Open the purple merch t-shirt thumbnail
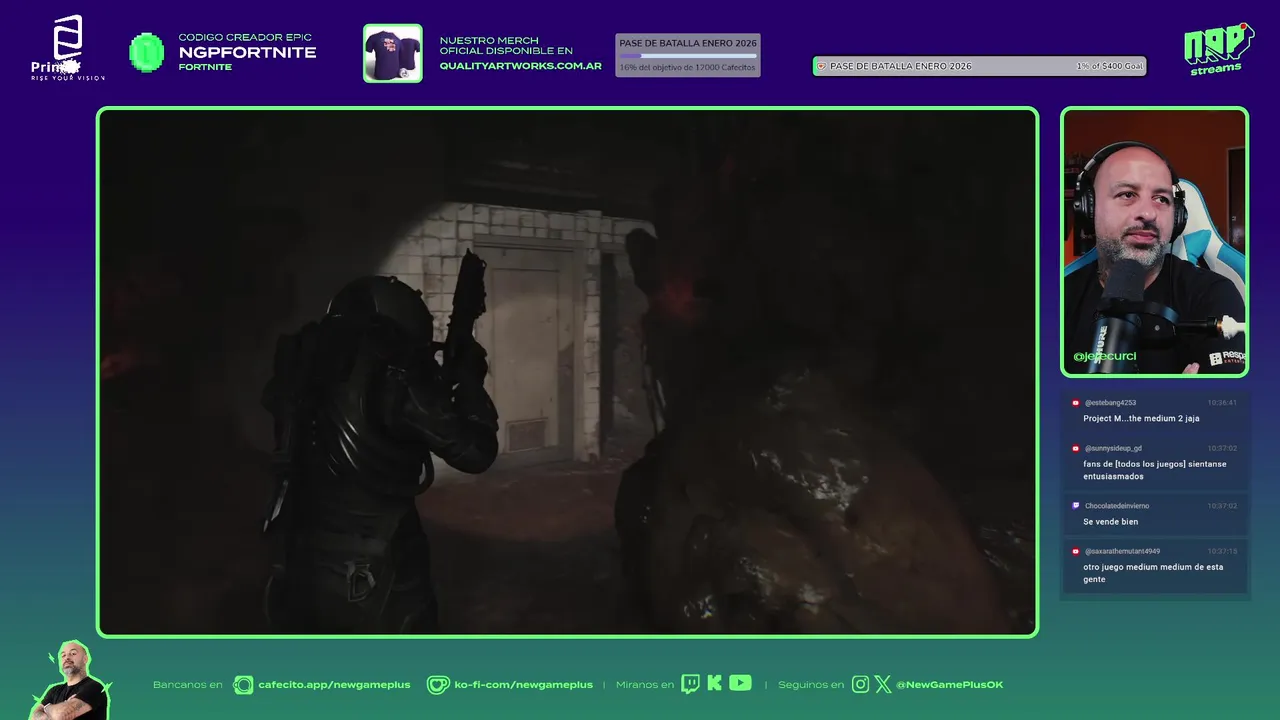The image size is (1280, 720). click(x=392, y=53)
